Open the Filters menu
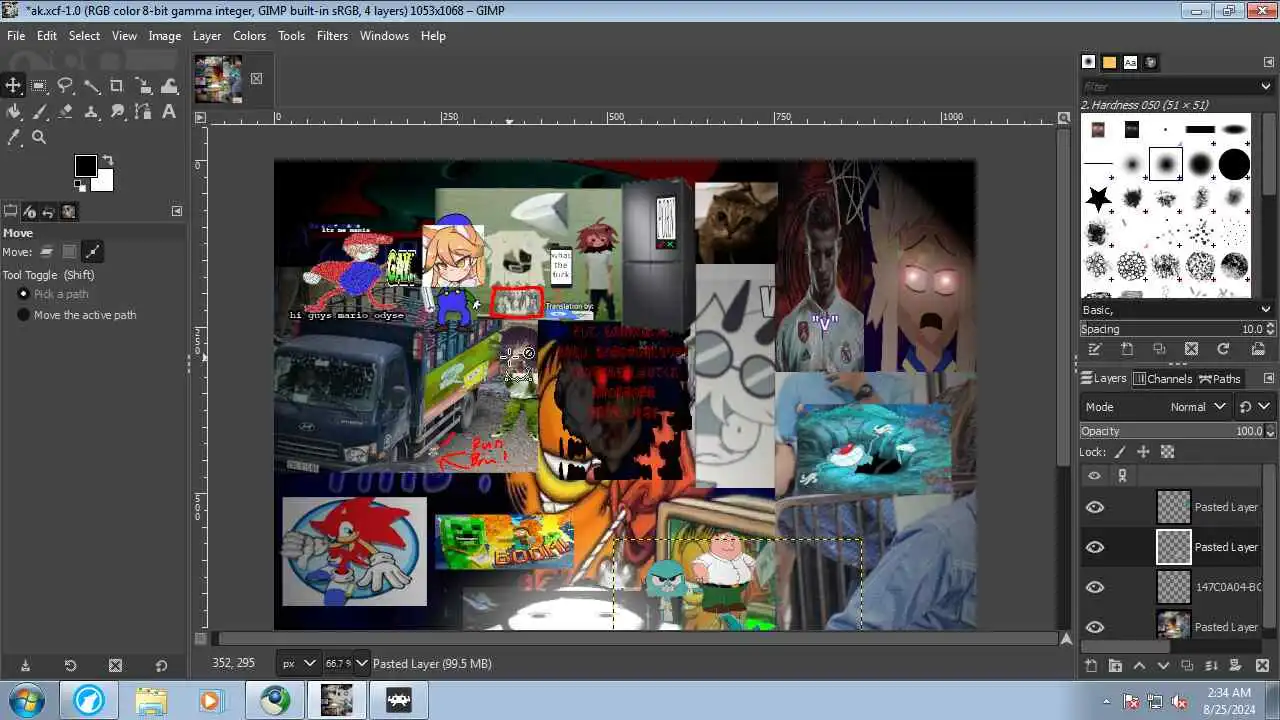This screenshot has height=720, width=1280. (332, 35)
